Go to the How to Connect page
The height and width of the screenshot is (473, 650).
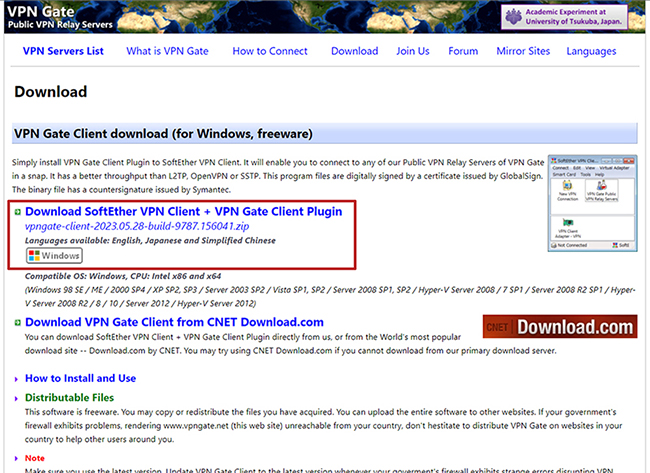point(270,51)
